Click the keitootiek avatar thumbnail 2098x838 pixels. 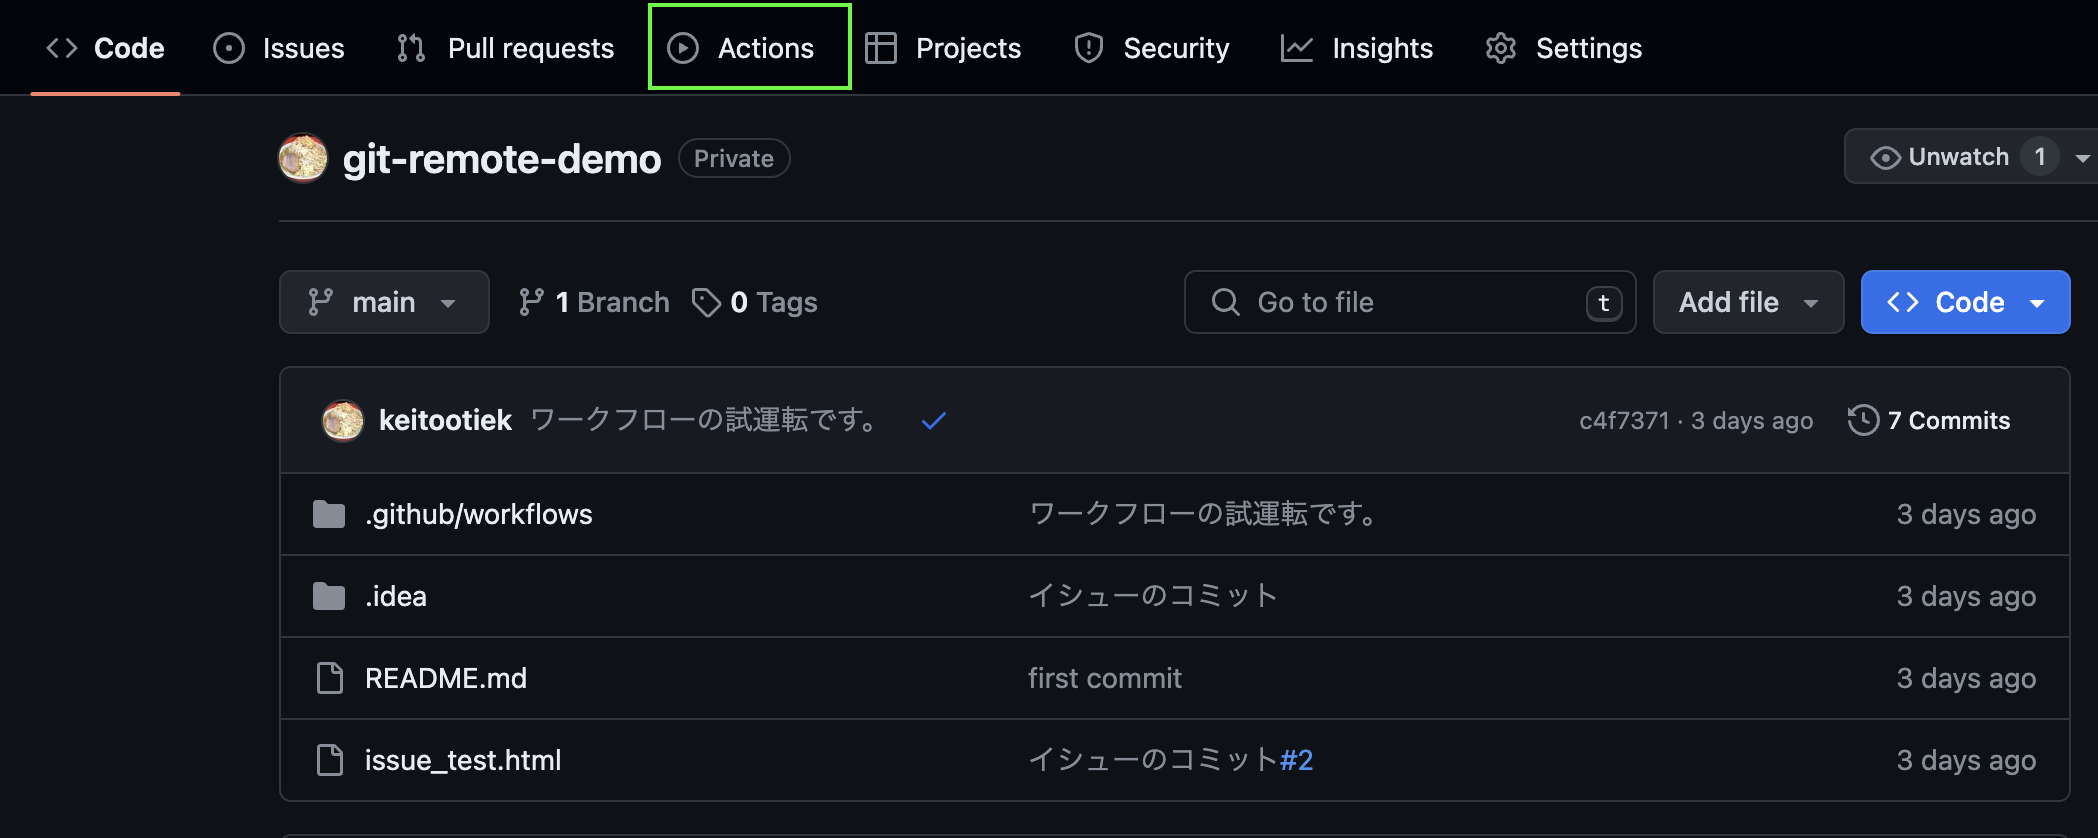click(x=343, y=420)
